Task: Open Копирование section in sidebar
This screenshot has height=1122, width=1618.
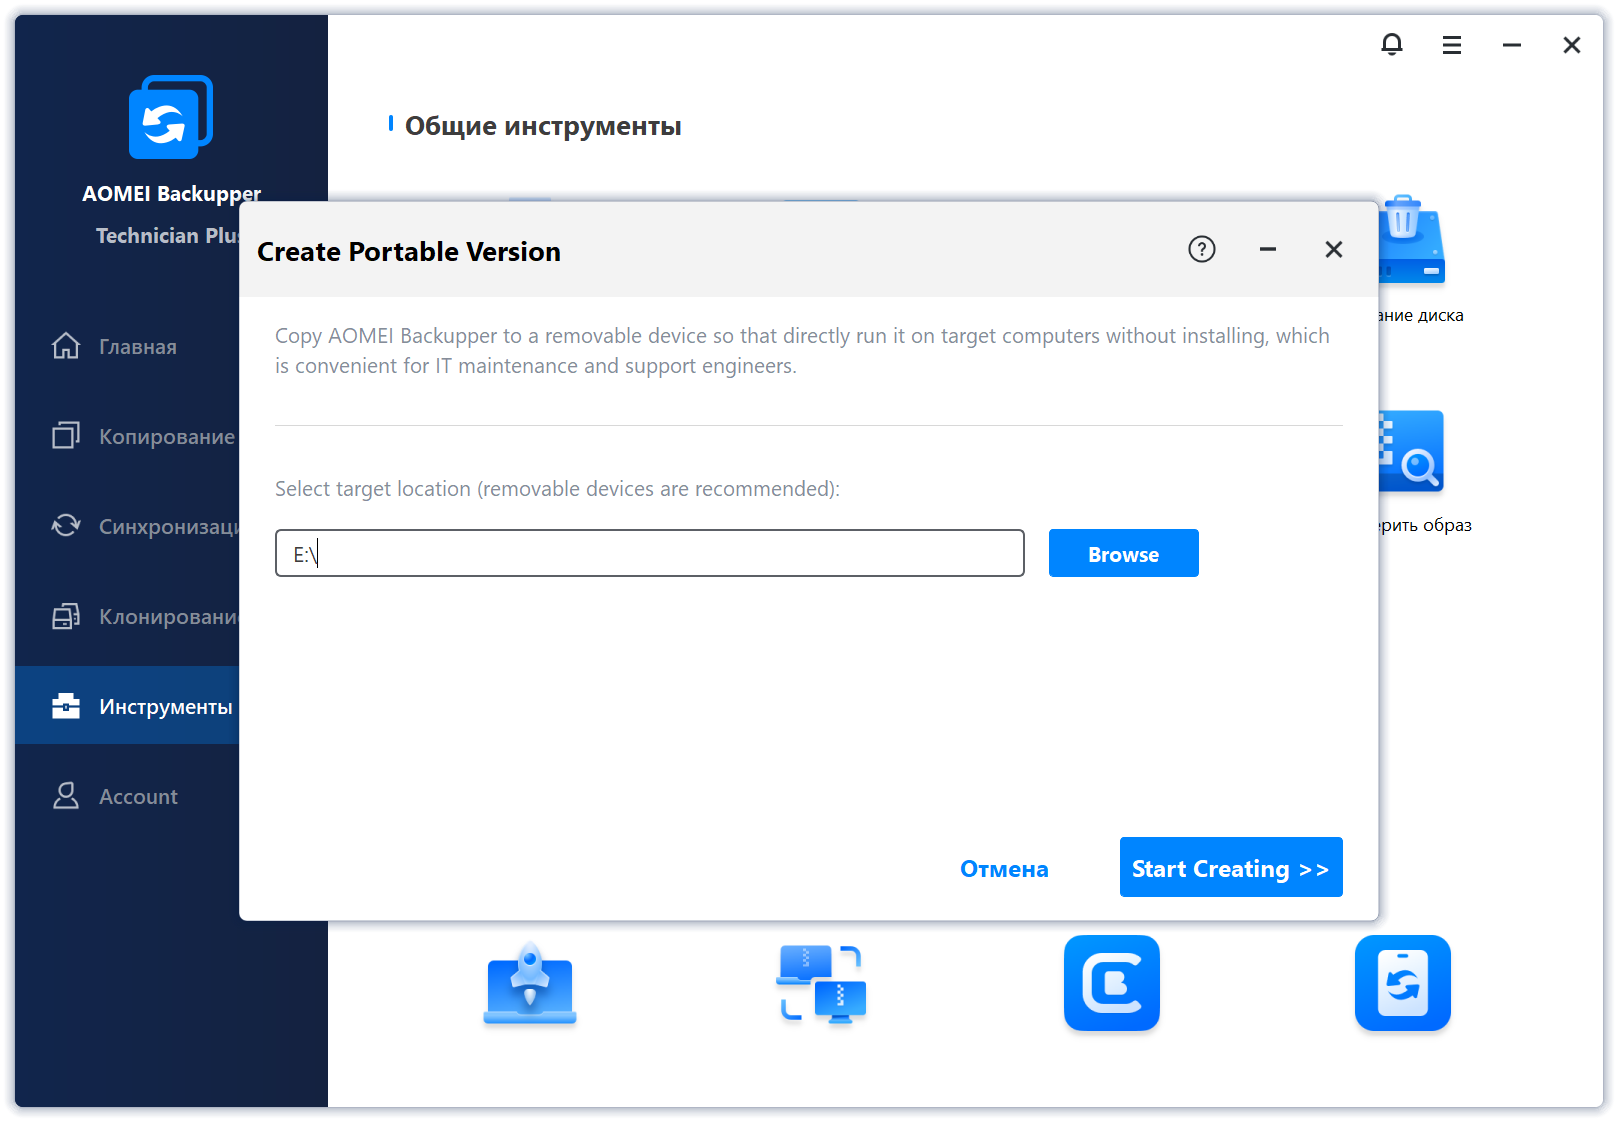Action: (127, 436)
